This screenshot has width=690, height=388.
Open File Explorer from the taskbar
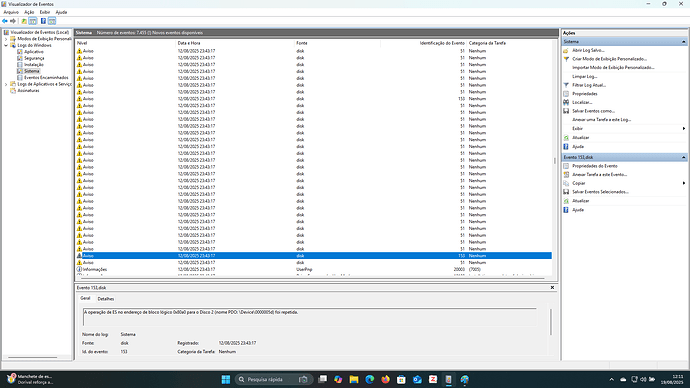[354, 379]
